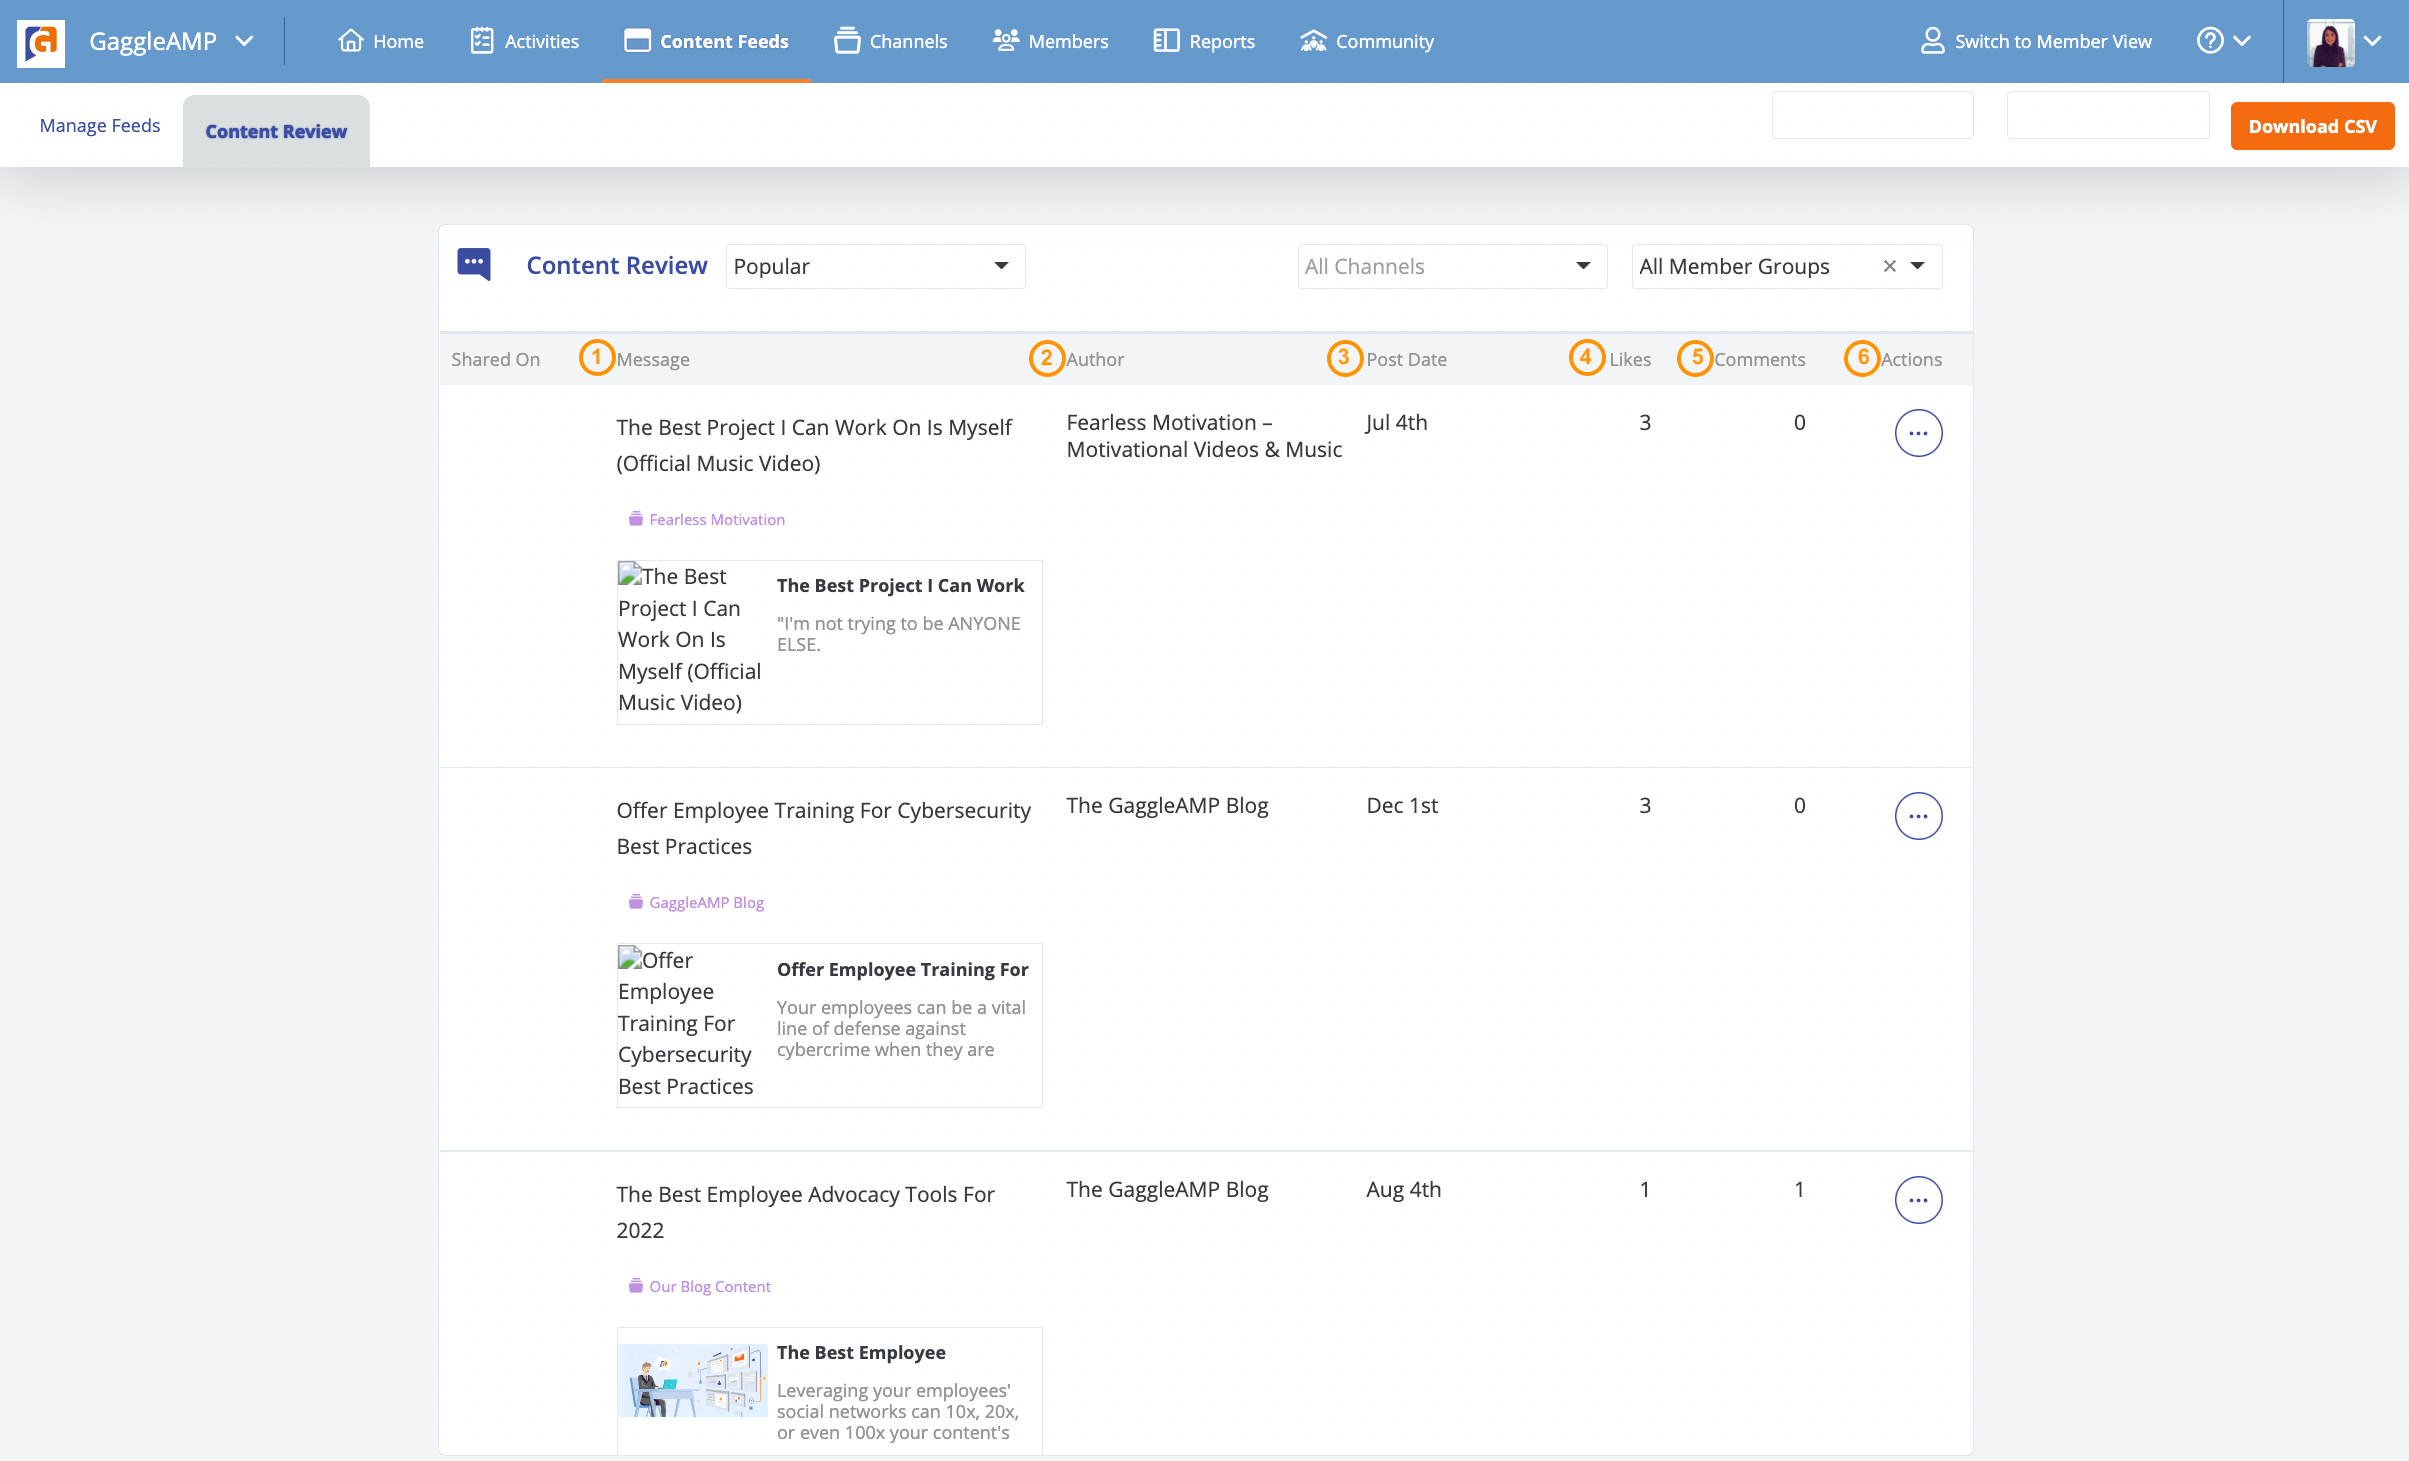Viewport: 2409px width, 1461px height.
Task: Click message 'The Best Employee Advocacy Tools For 2022'
Action: [x=805, y=1212]
